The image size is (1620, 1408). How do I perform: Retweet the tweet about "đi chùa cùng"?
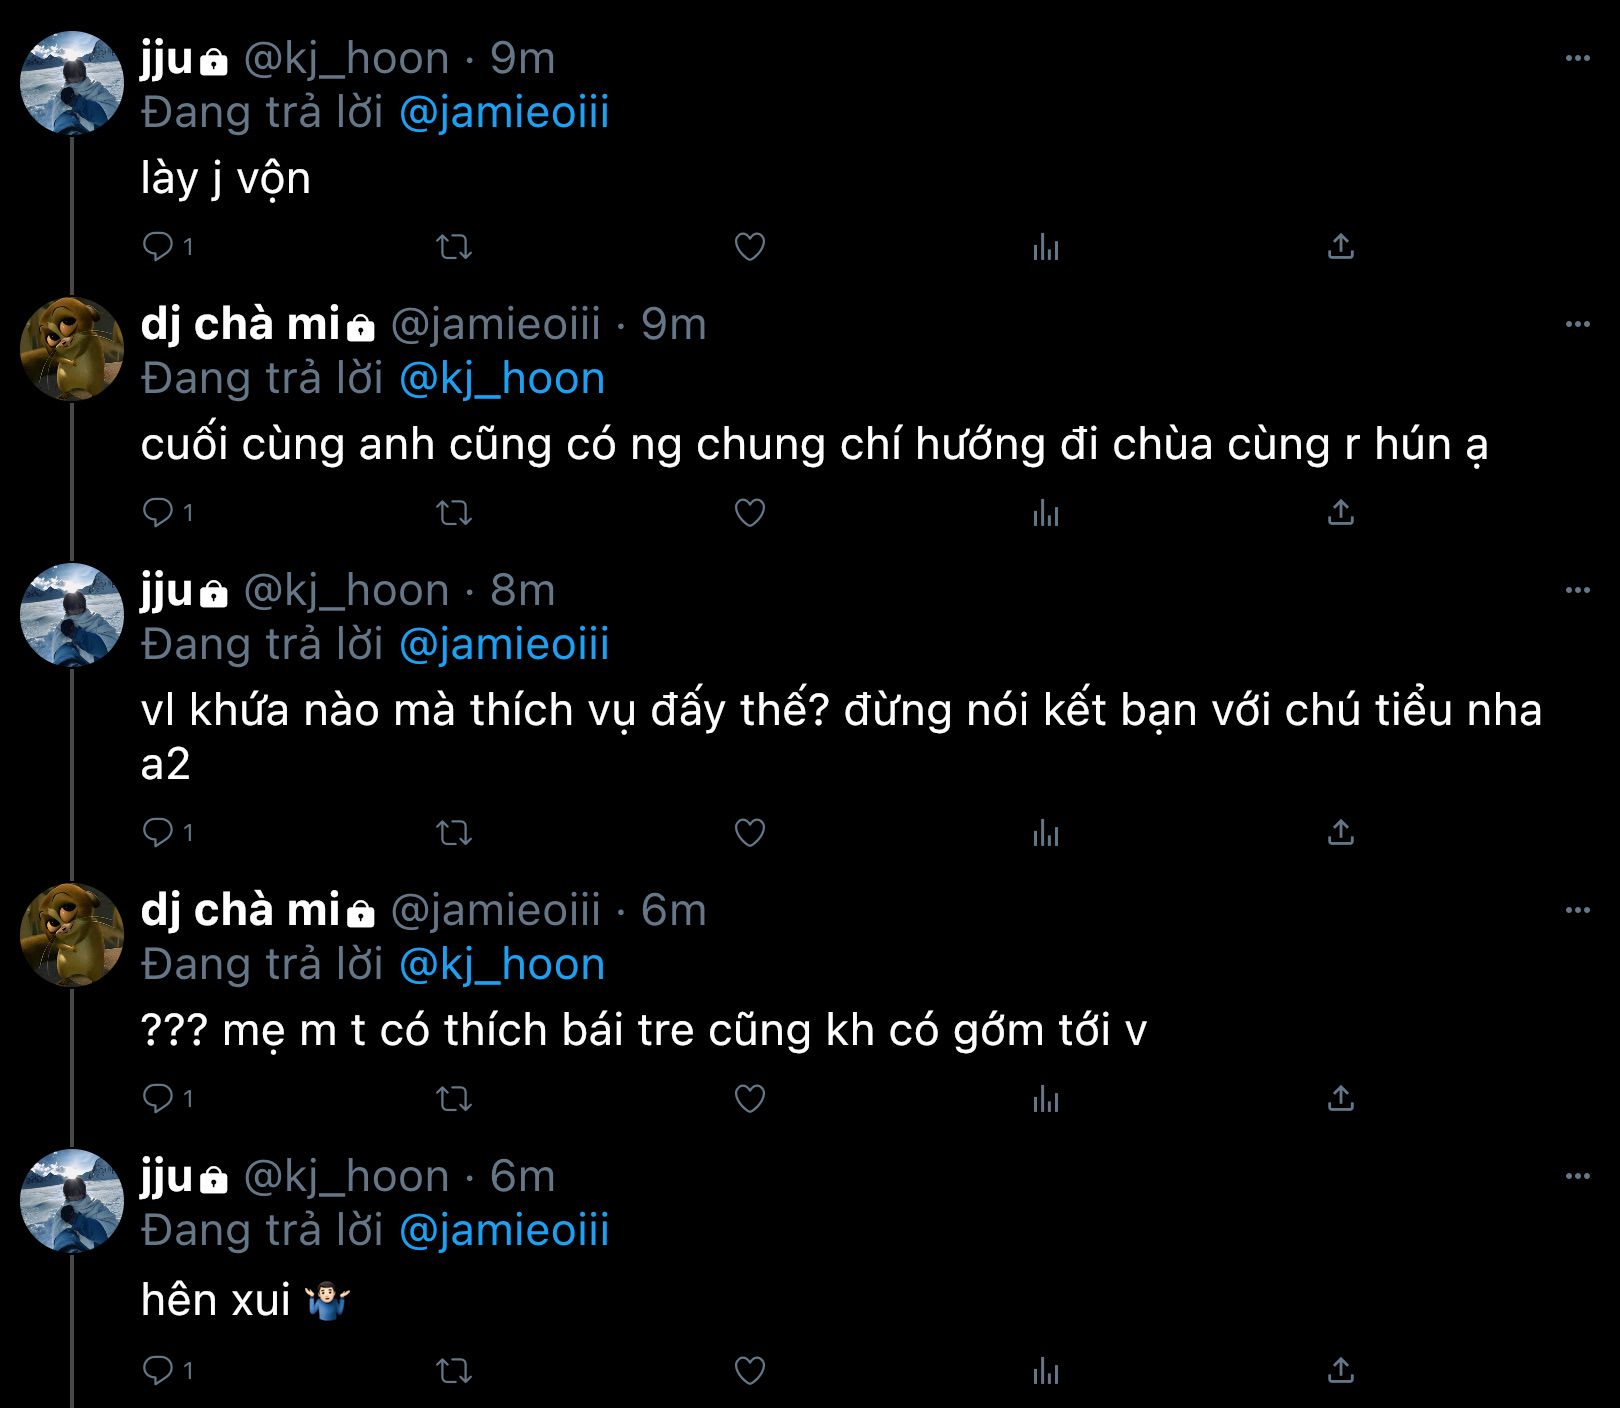[454, 513]
